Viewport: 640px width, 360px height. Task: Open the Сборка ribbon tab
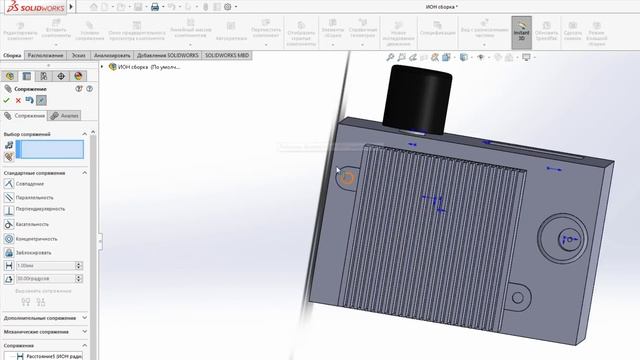(x=12, y=55)
